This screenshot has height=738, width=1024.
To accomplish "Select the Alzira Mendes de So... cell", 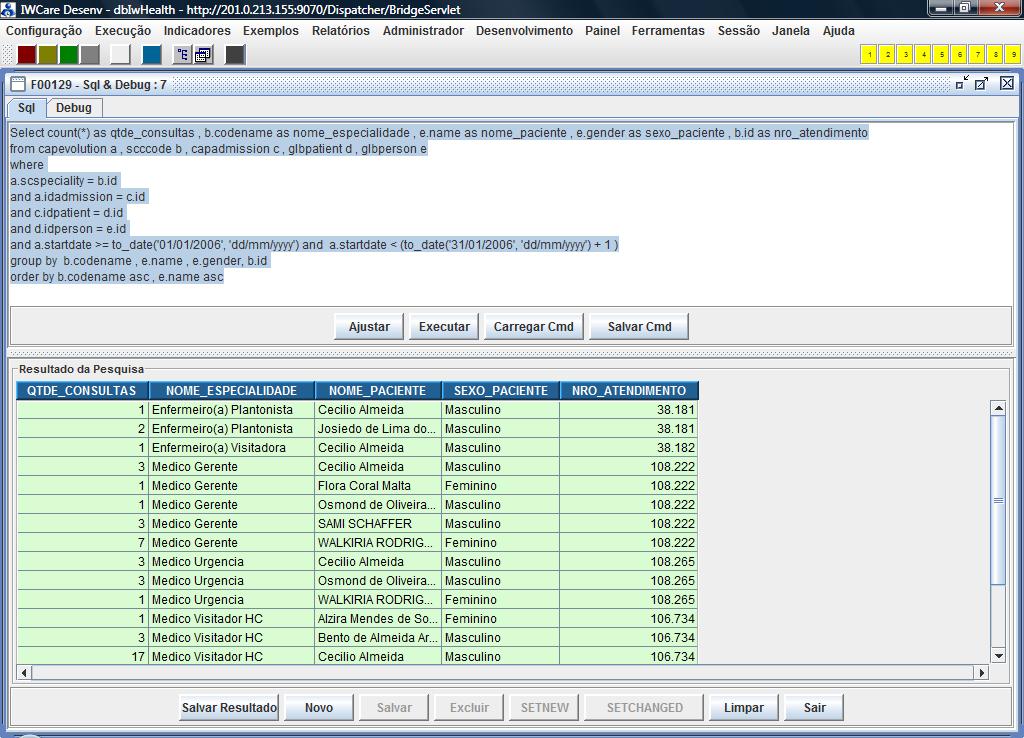I will tap(378, 618).
